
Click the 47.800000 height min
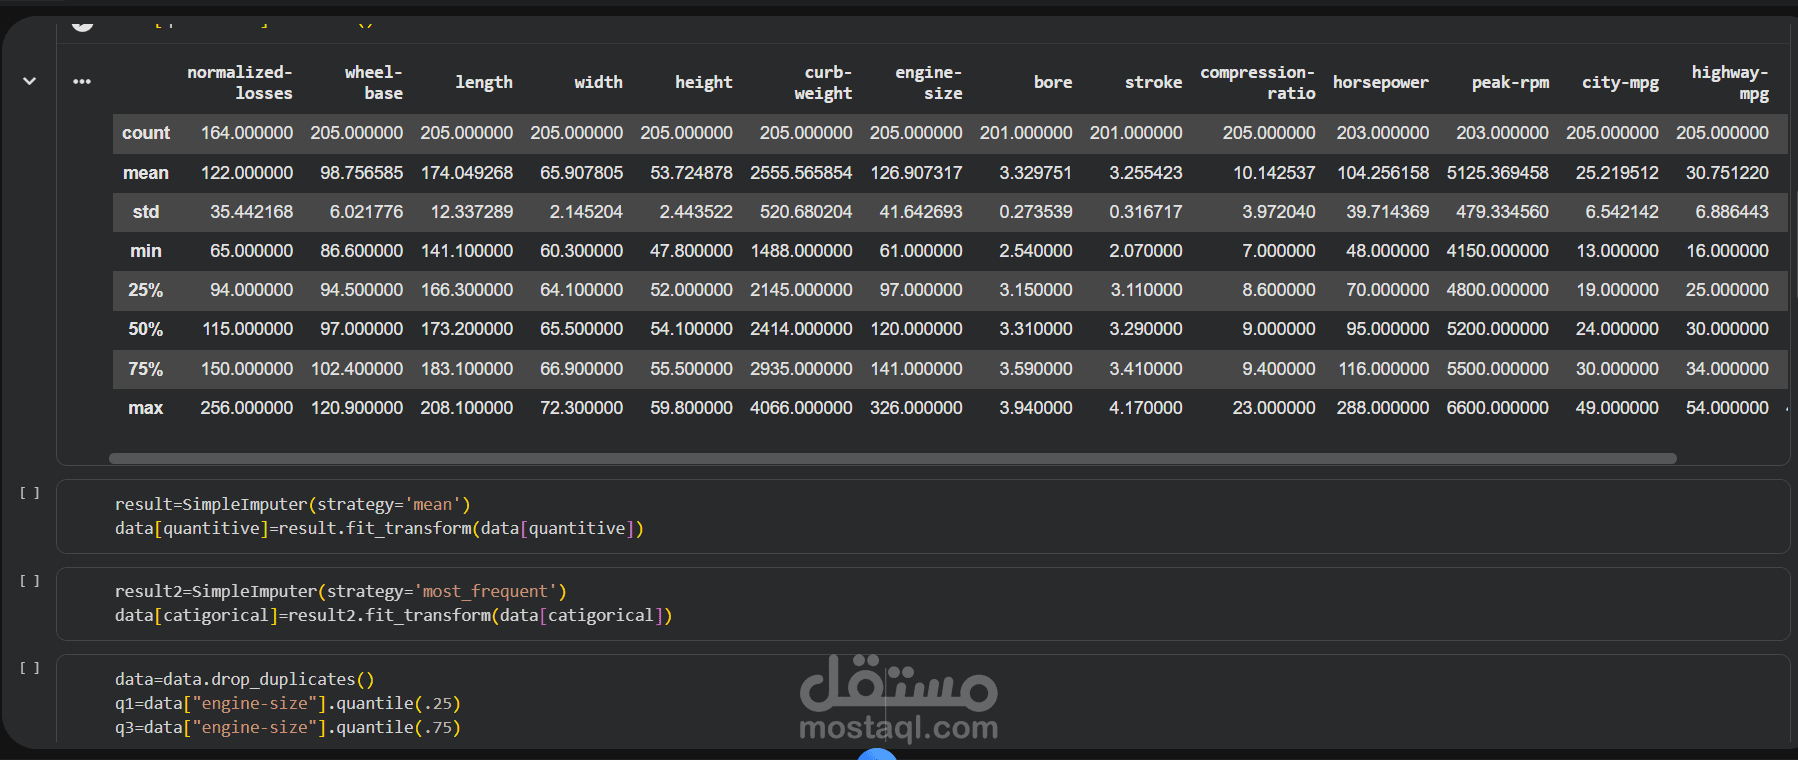tap(692, 251)
